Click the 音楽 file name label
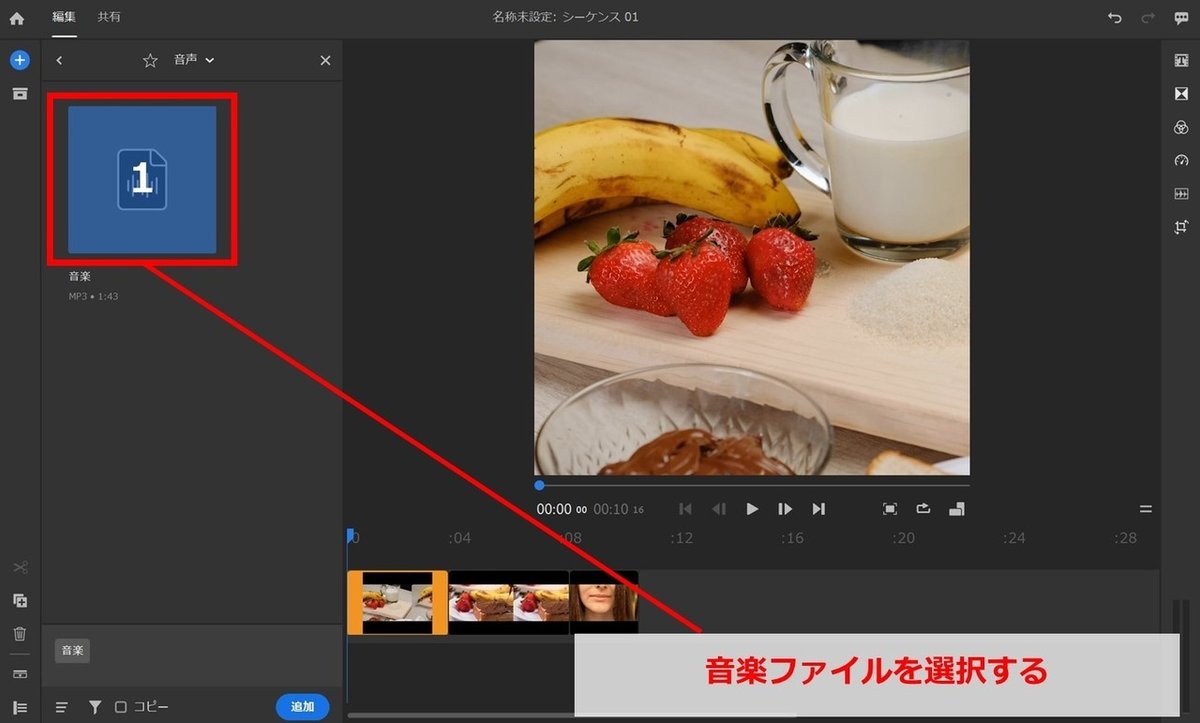 point(80,276)
